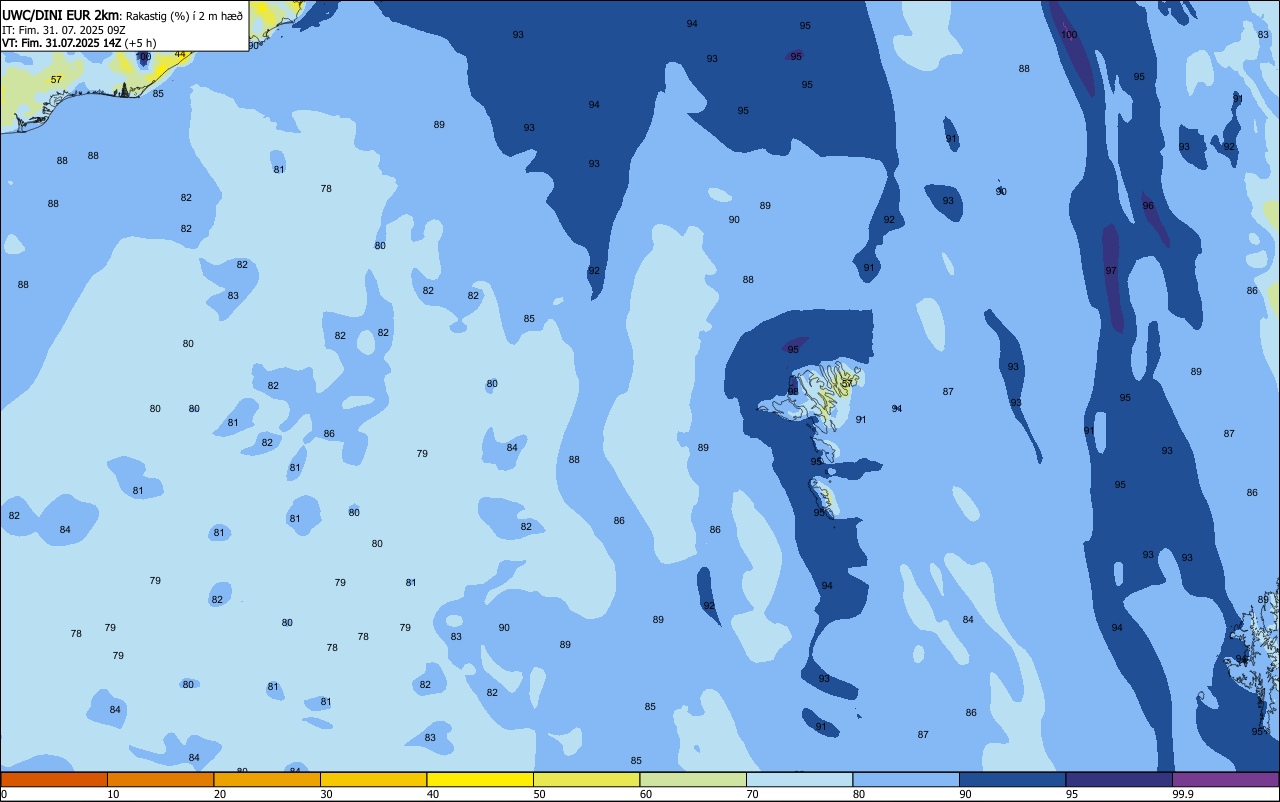Select the "40" legend tick label
This screenshot has height=802, width=1280.
click(x=433, y=794)
